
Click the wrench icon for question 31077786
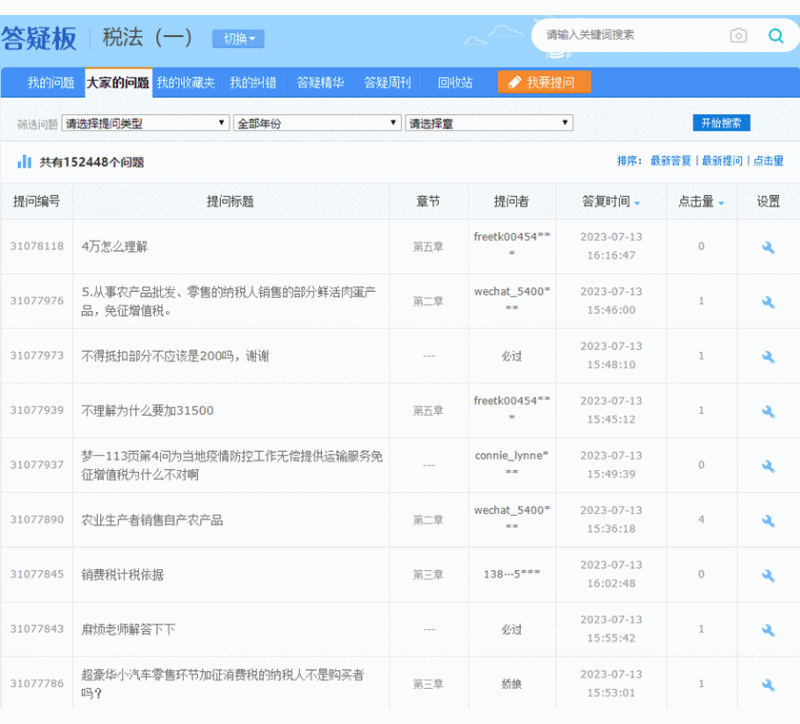coord(767,684)
